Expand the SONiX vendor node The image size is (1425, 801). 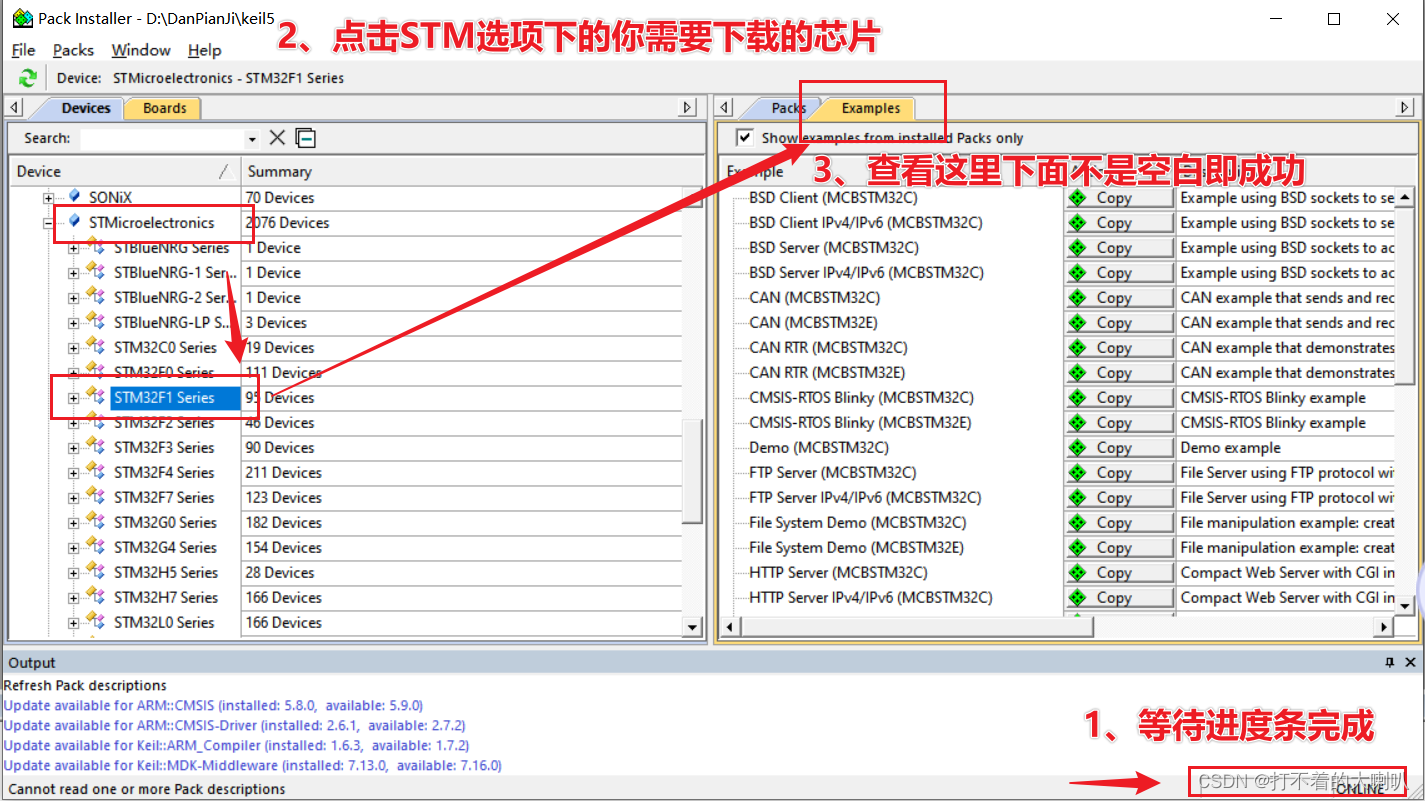click(48, 198)
